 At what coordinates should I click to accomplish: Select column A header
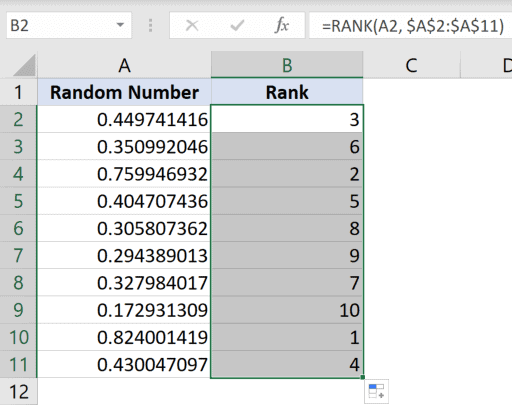[x=124, y=65]
